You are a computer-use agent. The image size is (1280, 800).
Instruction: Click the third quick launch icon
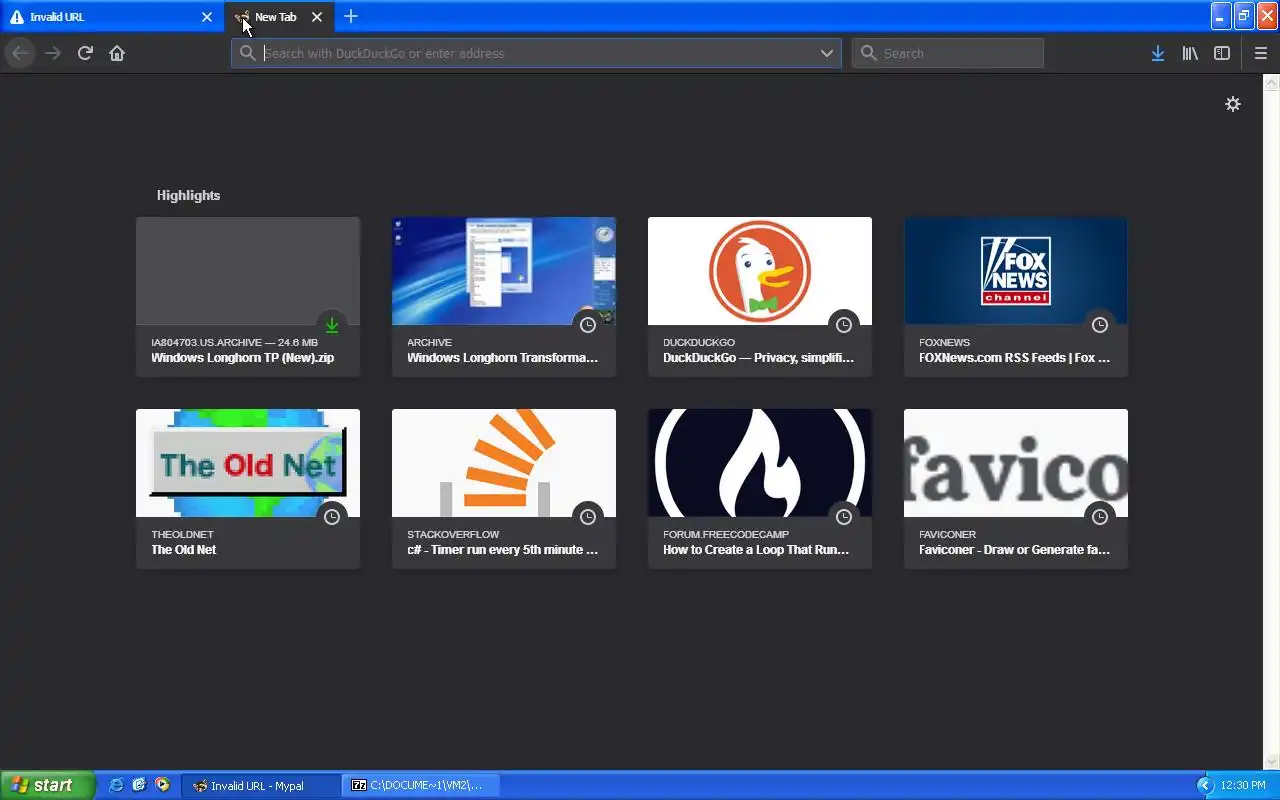pyautogui.click(x=162, y=785)
